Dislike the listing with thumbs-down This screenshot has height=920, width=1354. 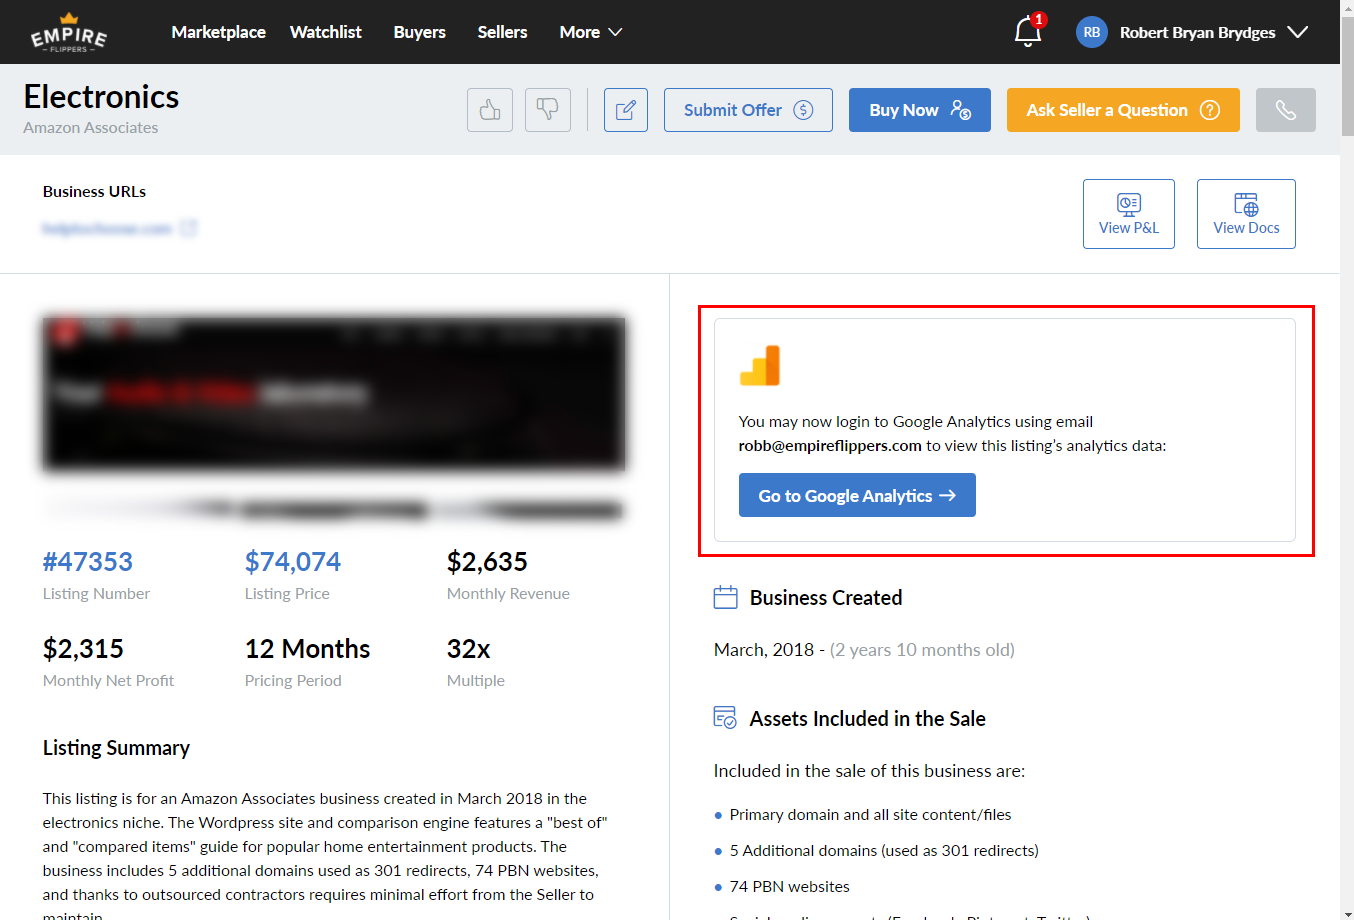pos(548,110)
